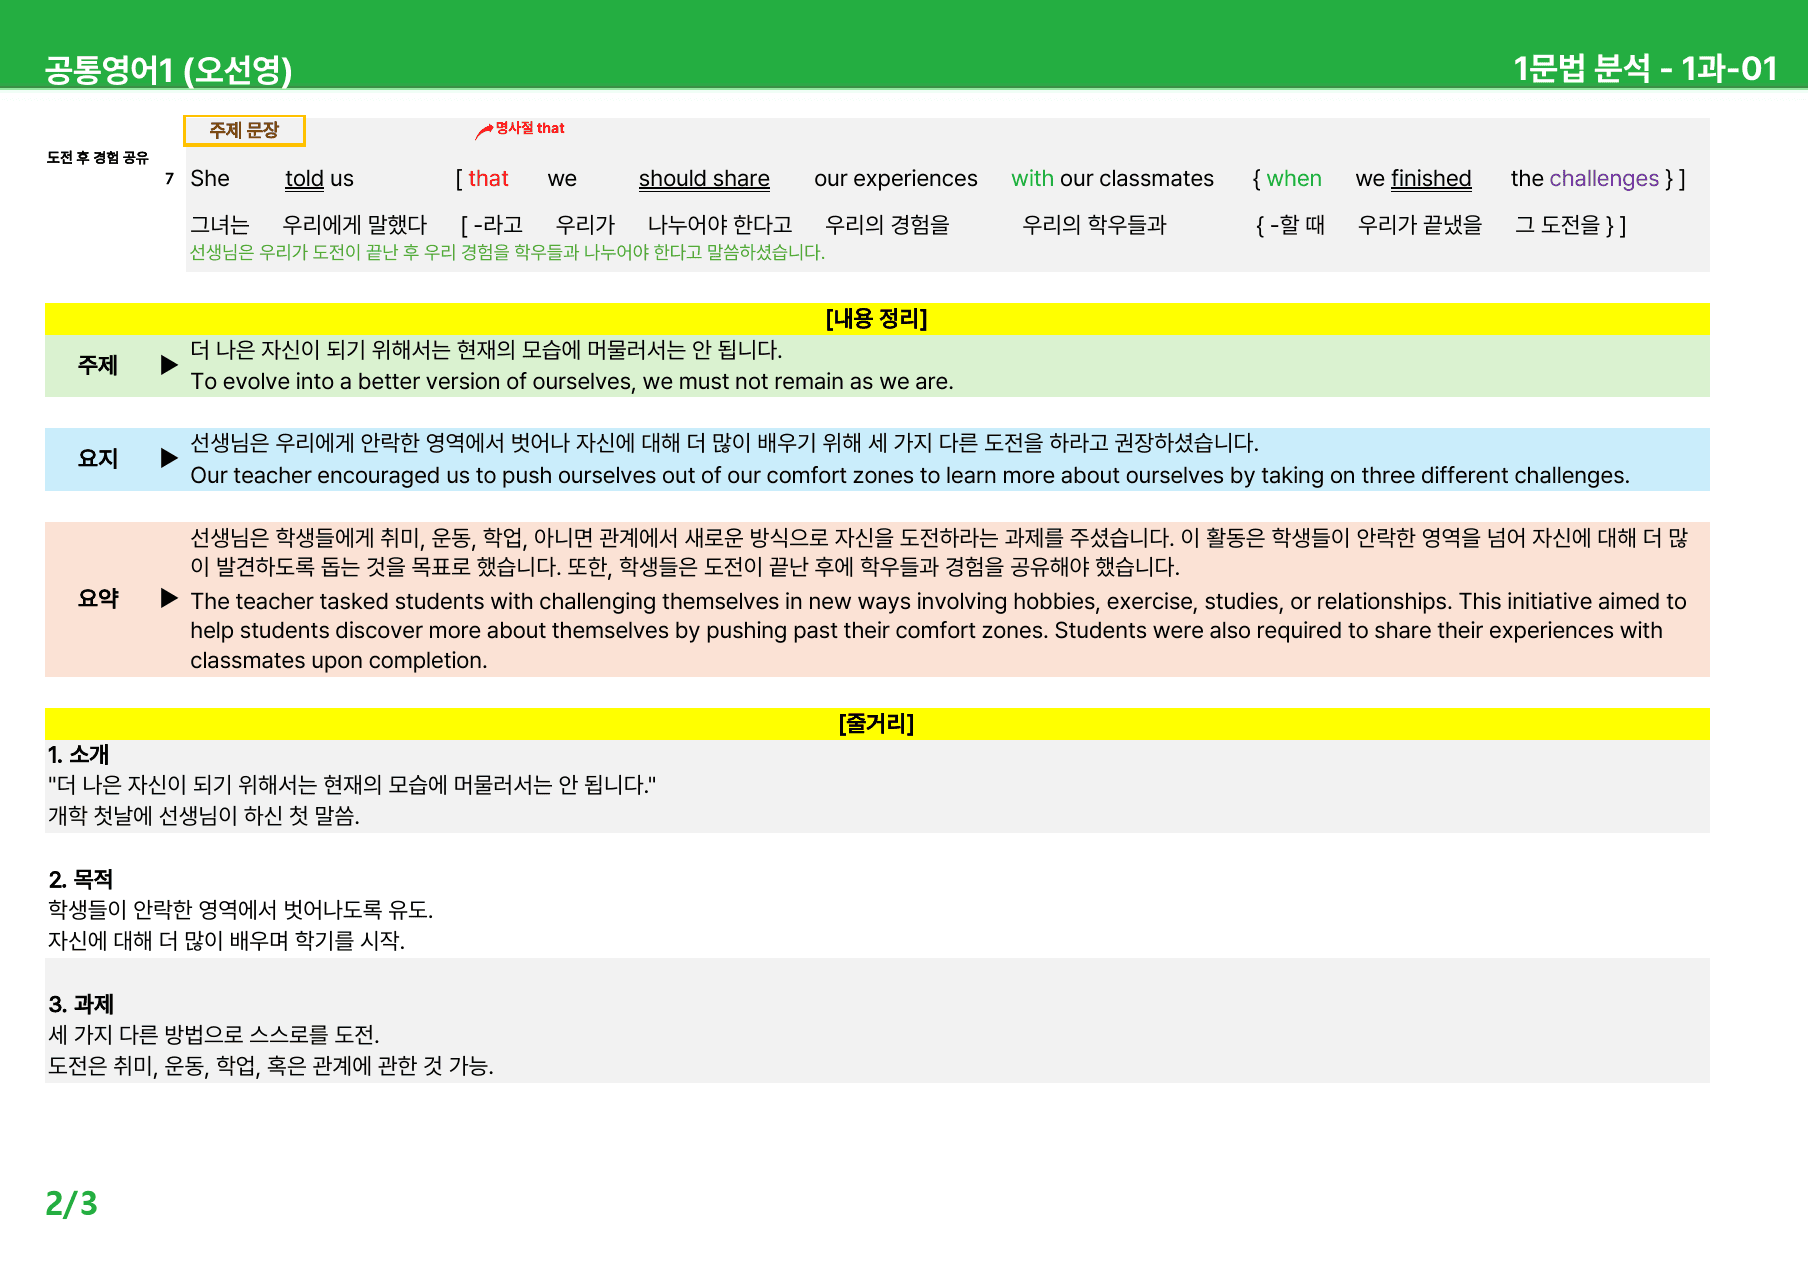Viewport: 1809px width, 1278px height.
Task: Click the sentence starting Our teacher encouraged us
Action: tap(910, 475)
